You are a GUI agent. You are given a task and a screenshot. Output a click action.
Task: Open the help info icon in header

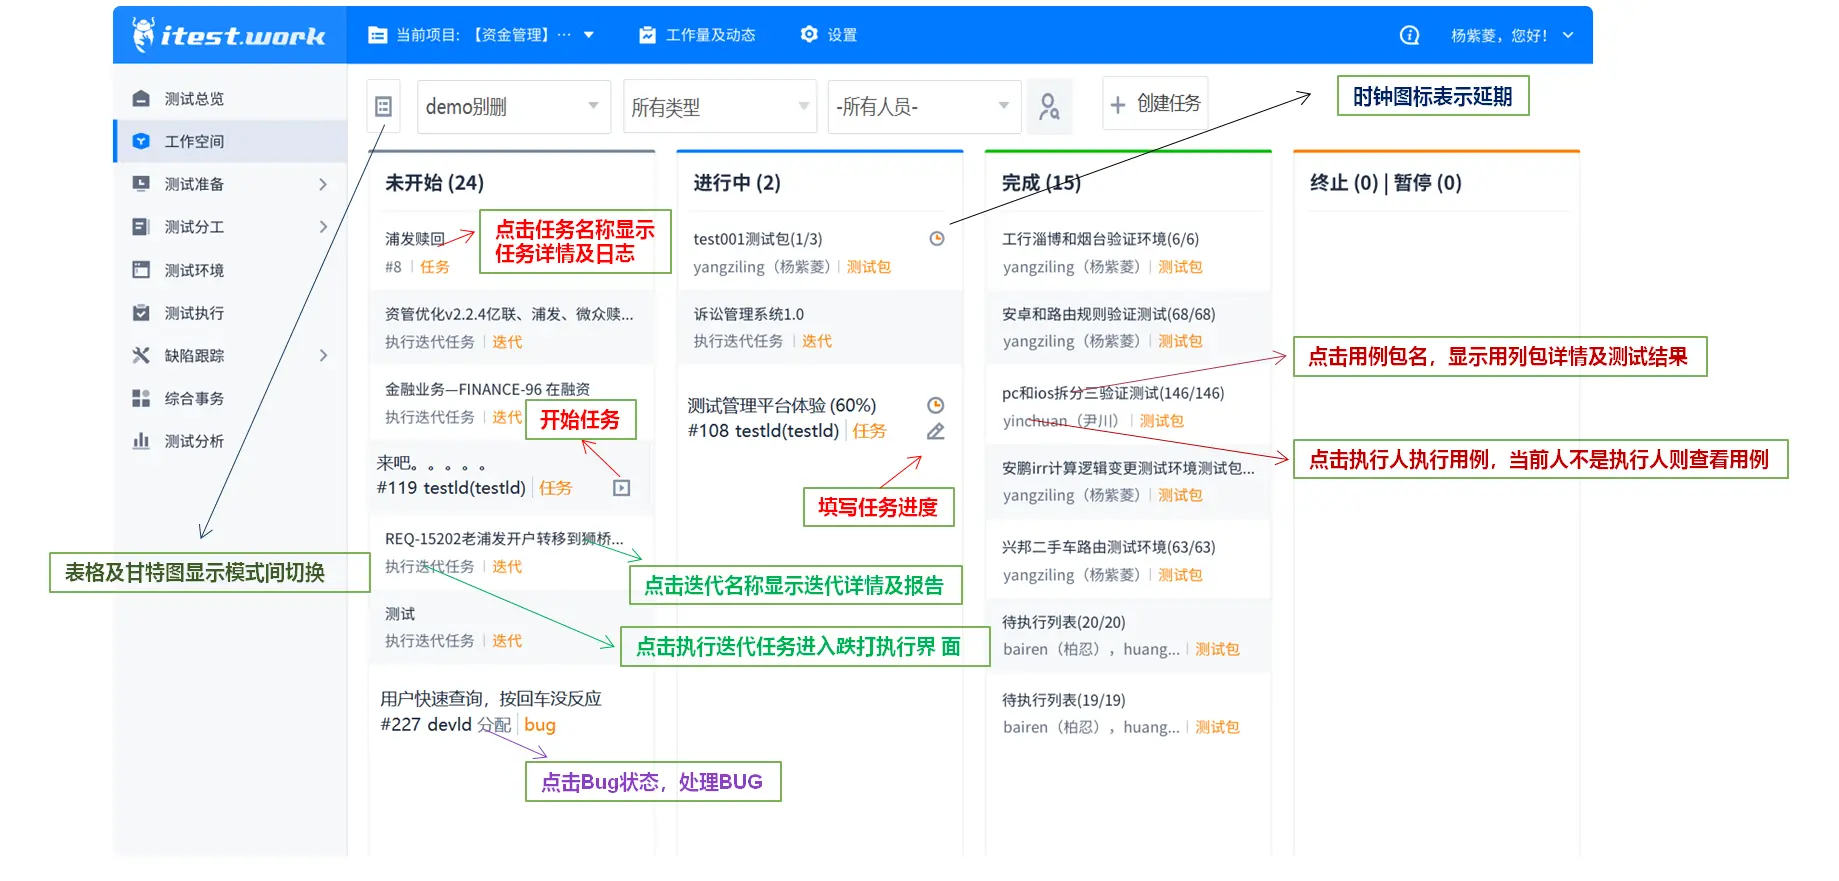(x=1410, y=35)
